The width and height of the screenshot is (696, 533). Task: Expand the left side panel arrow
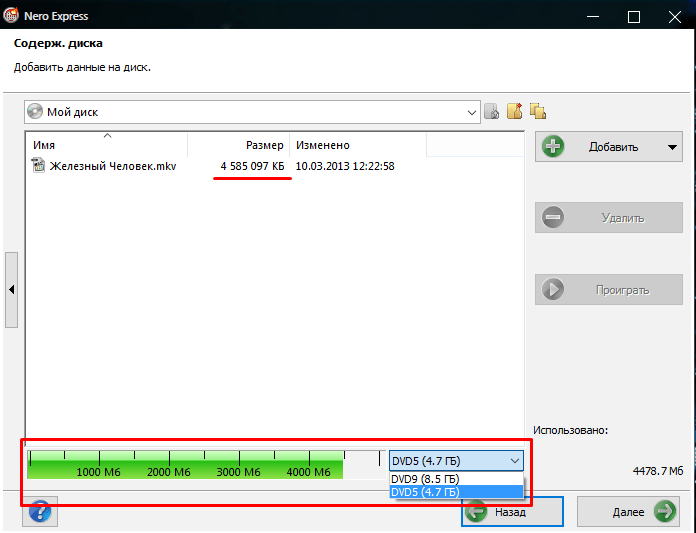[12, 290]
